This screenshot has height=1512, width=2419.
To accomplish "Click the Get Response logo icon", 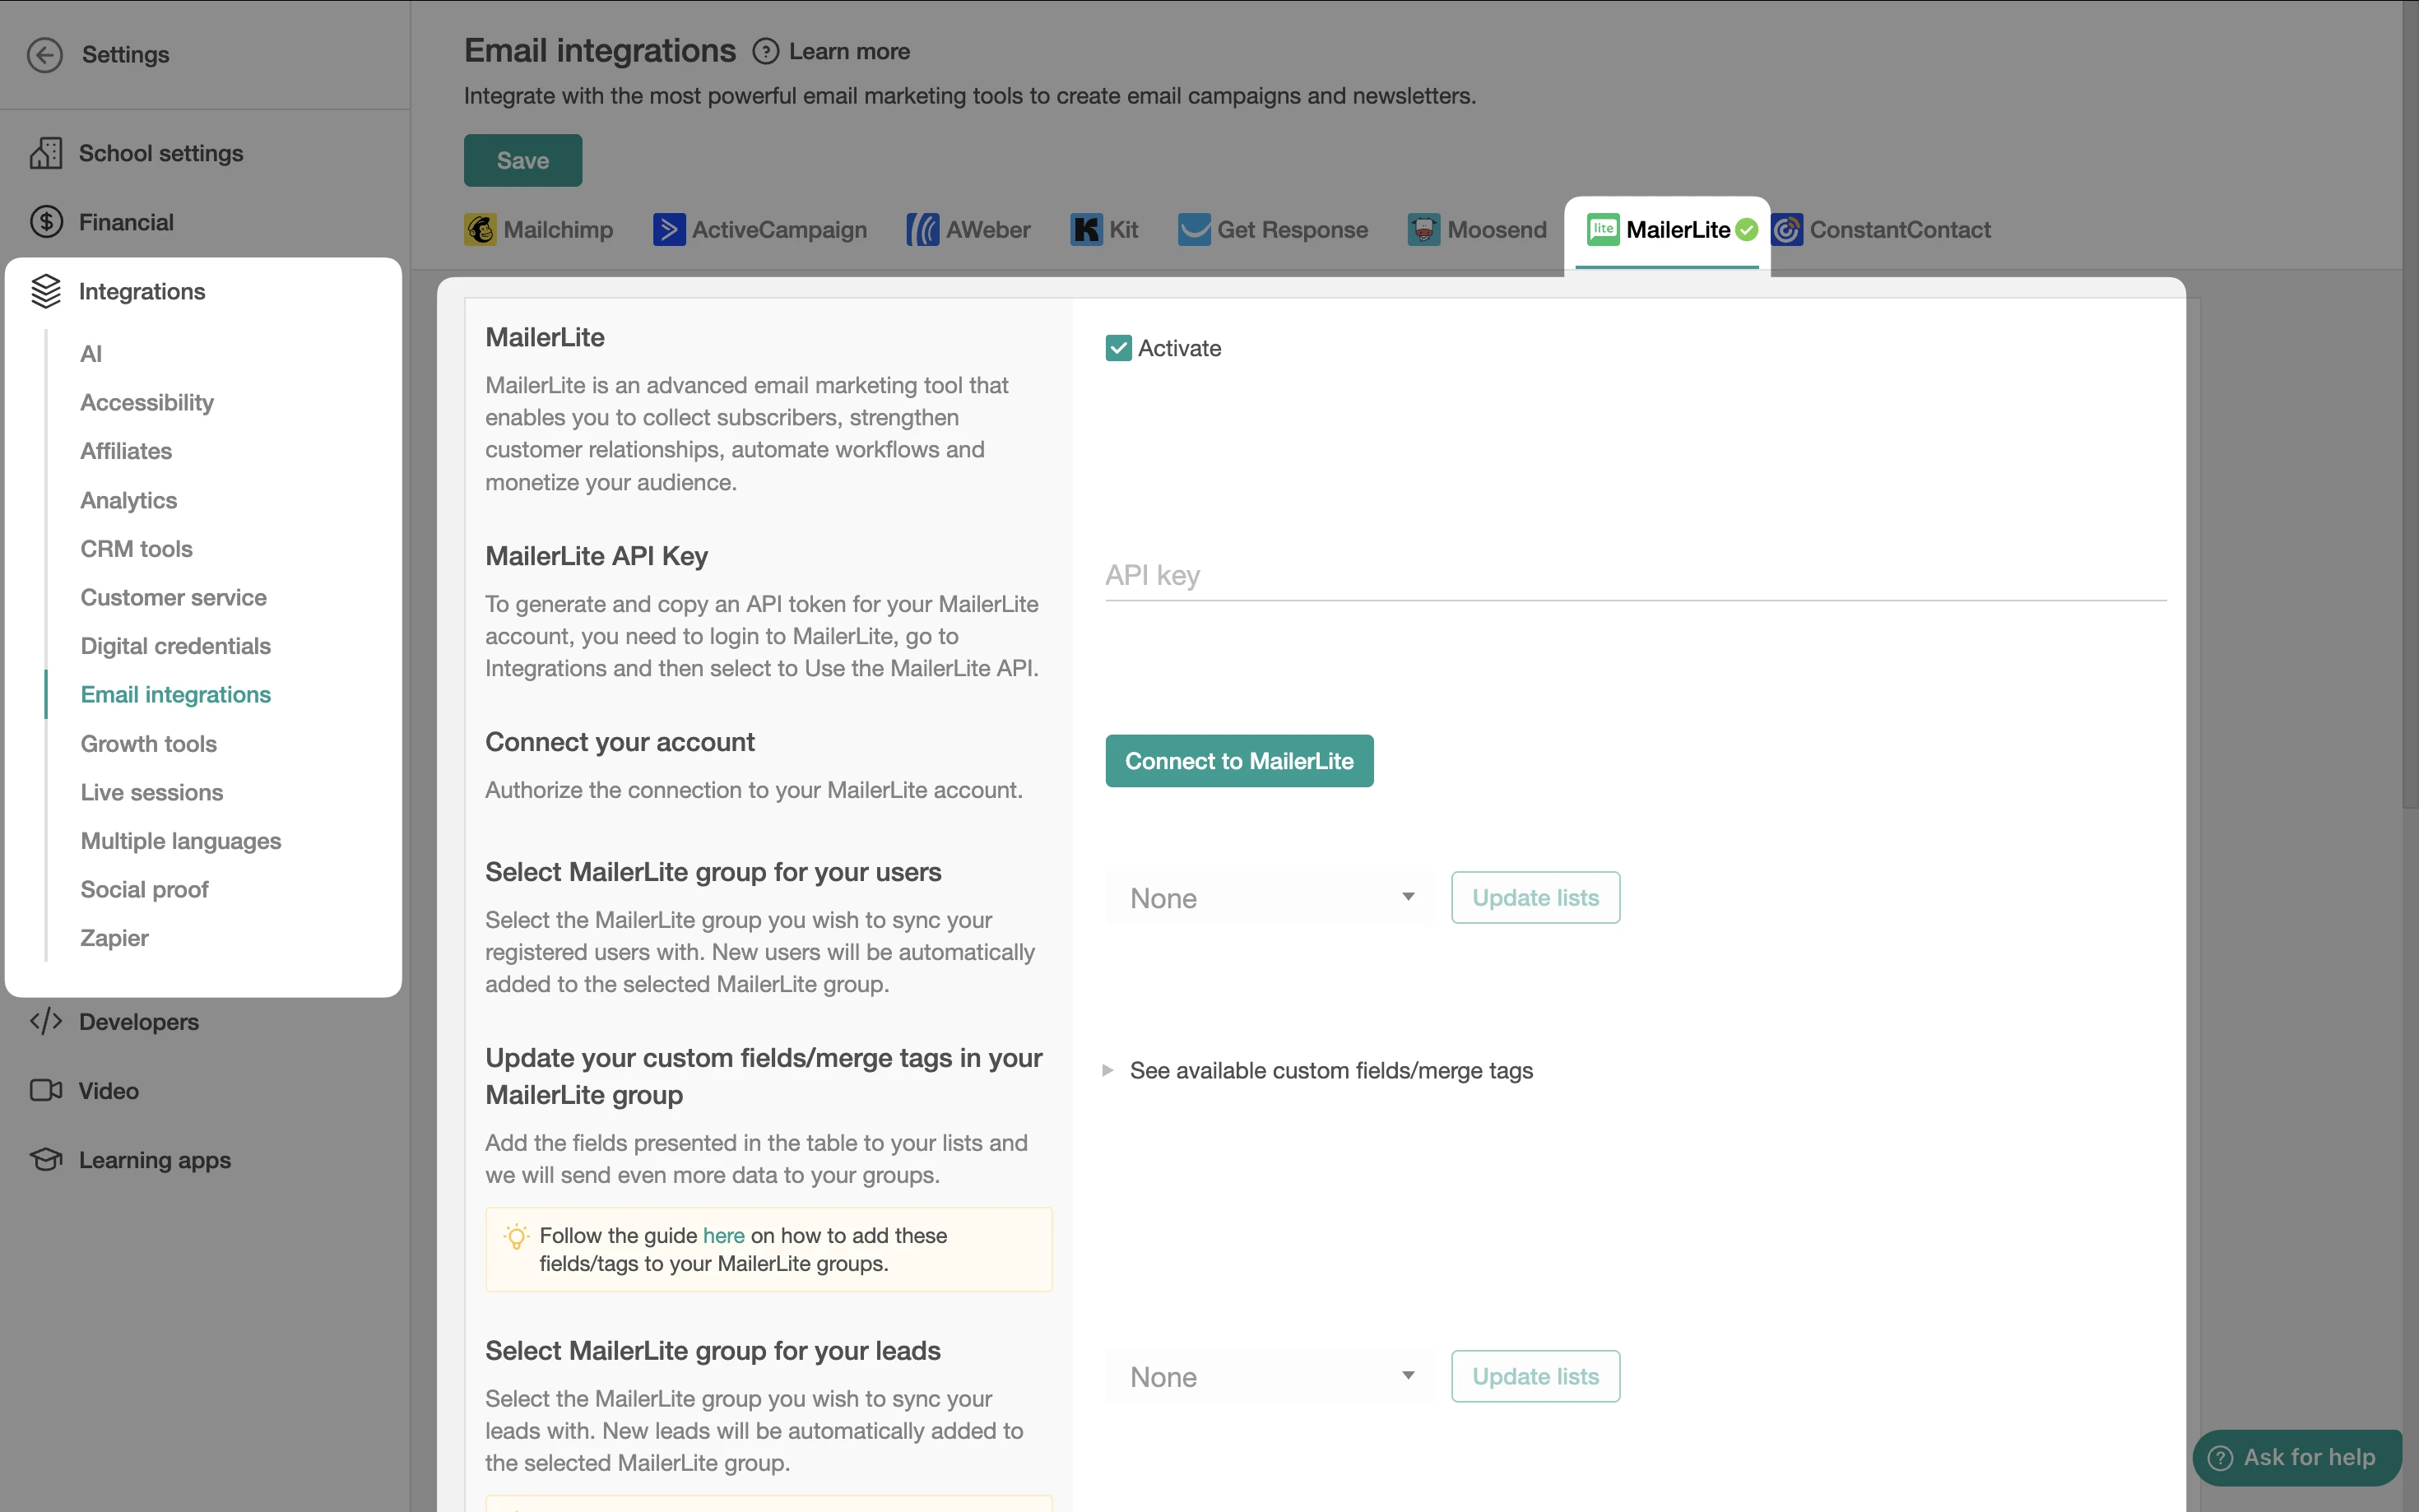I will click(x=1194, y=229).
